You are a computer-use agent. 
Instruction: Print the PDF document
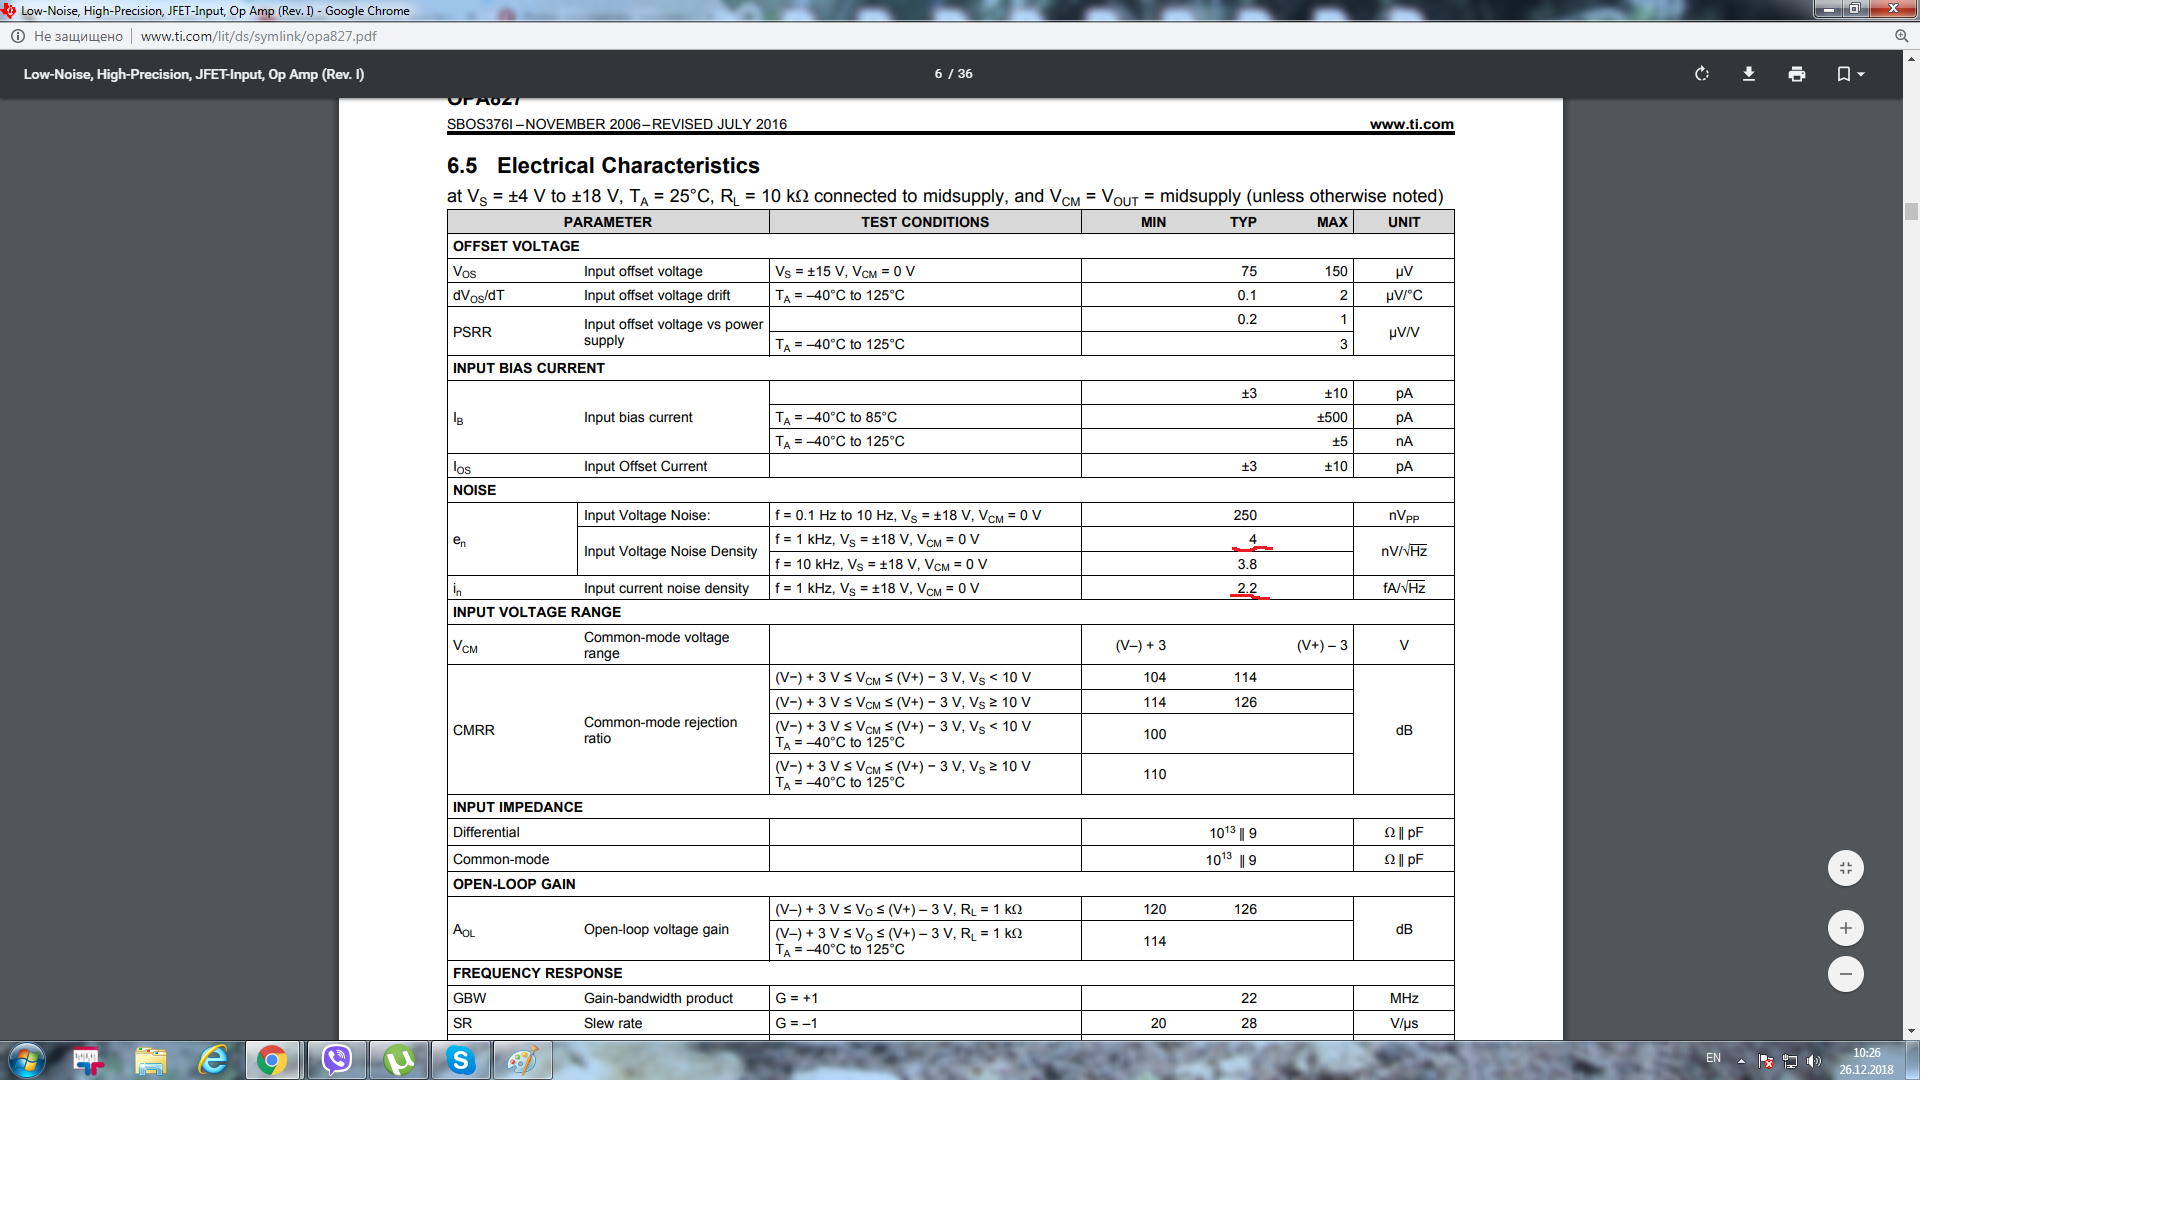coord(1797,74)
